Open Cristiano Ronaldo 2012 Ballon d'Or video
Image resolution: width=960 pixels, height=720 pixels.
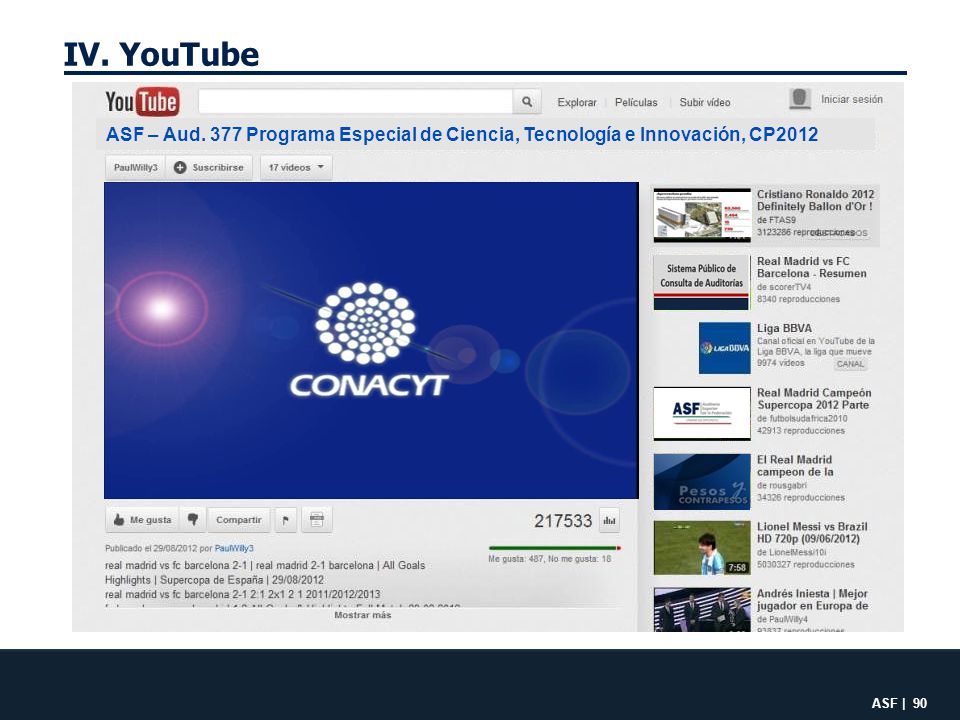815,200
